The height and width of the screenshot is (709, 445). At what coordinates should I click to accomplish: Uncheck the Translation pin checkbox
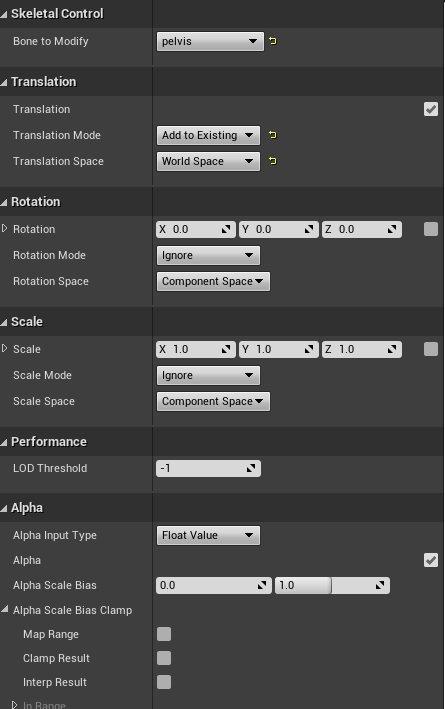[431, 109]
